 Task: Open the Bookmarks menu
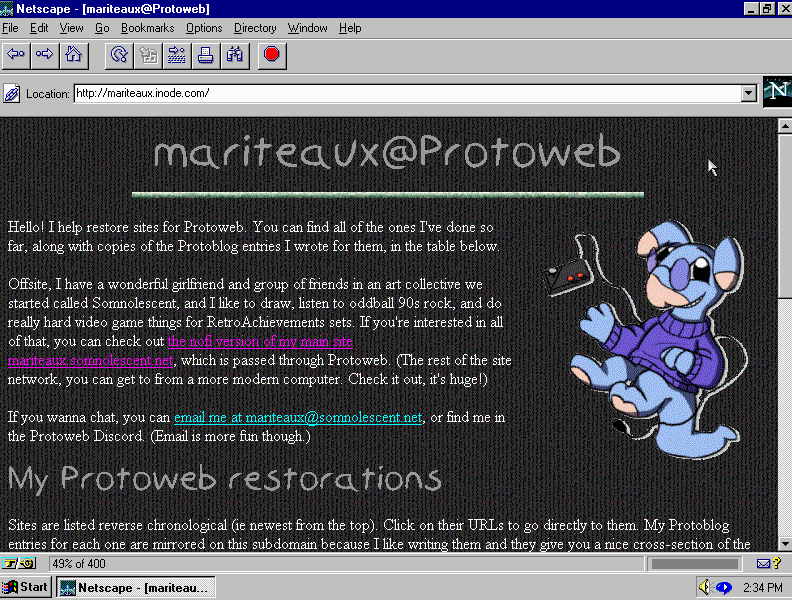(147, 28)
